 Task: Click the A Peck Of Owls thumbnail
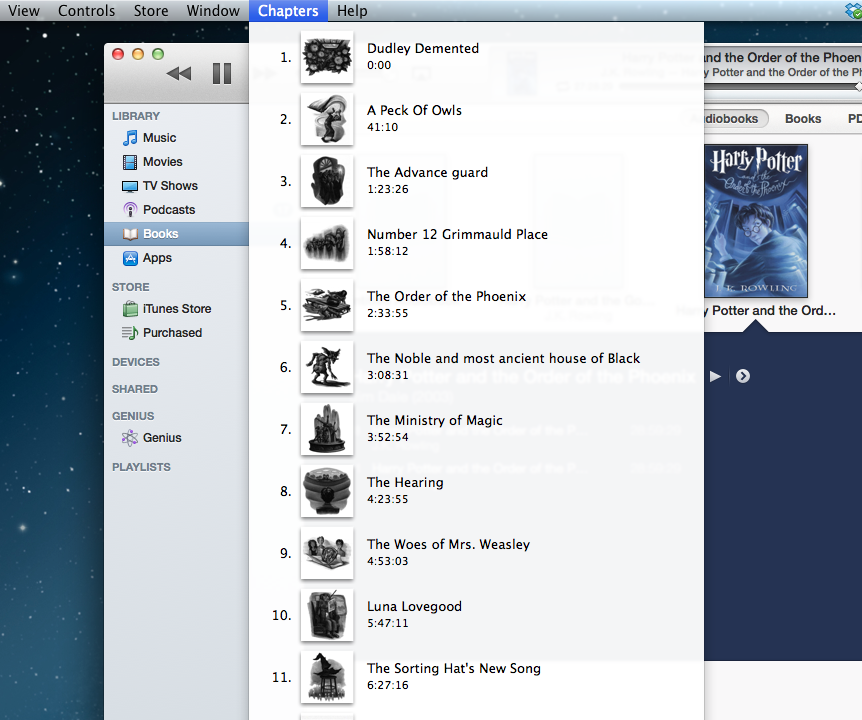pos(327,119)
